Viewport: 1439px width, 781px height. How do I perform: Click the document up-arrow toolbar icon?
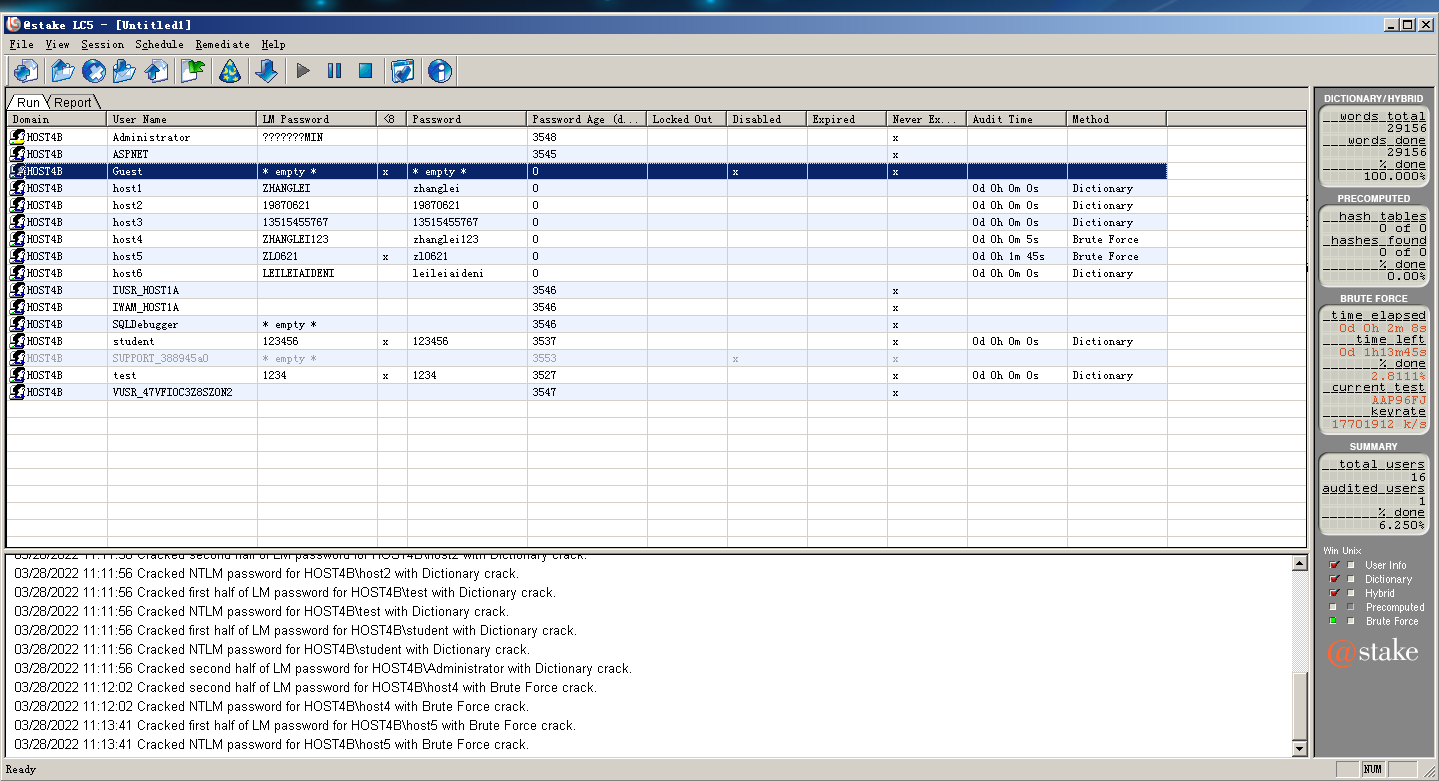click(157, 71)
